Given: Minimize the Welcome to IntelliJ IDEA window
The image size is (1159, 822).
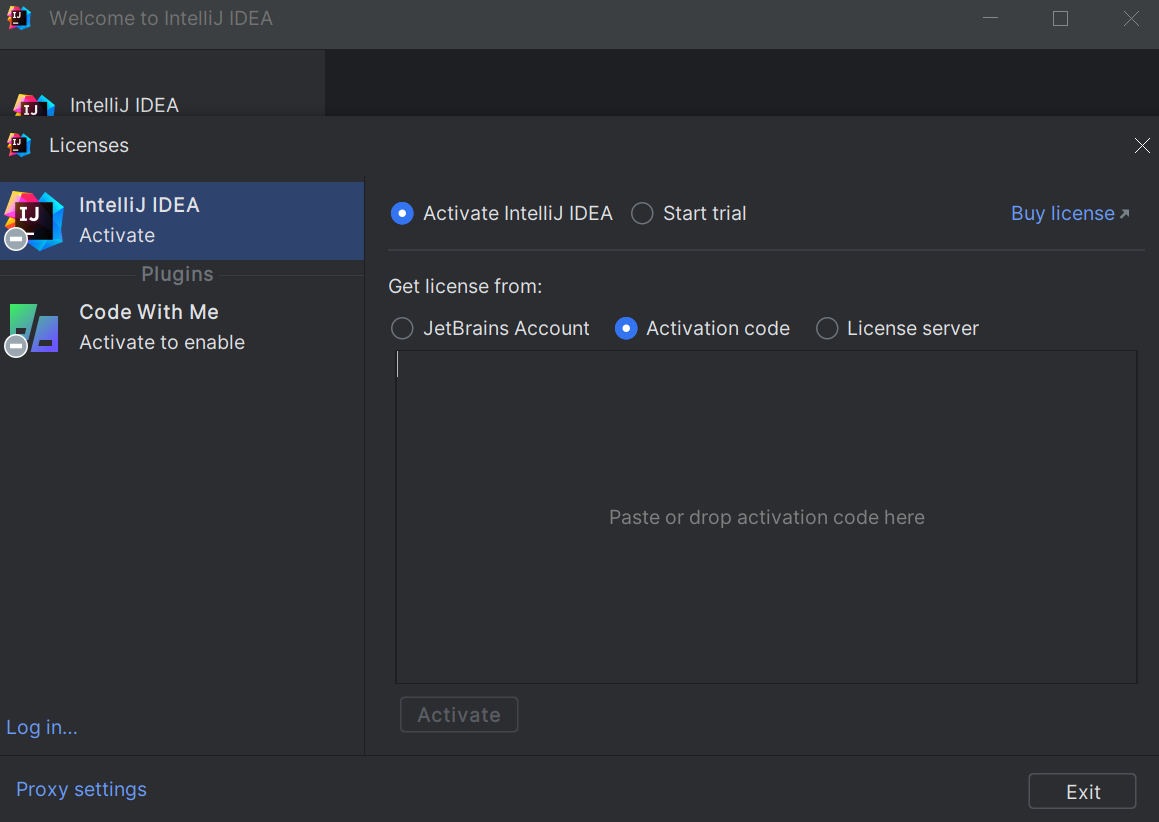Looking at the screenshot, I should click(x=990, y=18).
